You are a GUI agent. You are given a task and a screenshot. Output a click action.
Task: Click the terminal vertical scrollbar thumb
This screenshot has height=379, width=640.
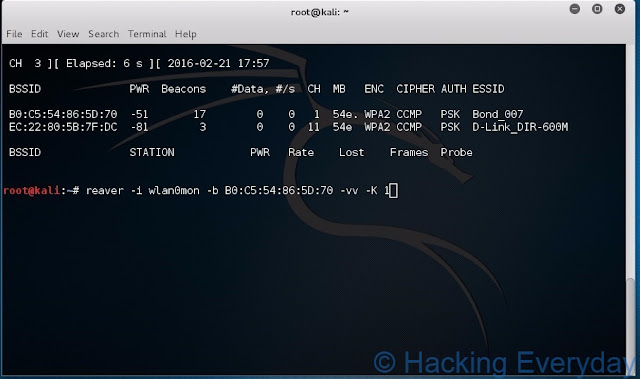631,326
